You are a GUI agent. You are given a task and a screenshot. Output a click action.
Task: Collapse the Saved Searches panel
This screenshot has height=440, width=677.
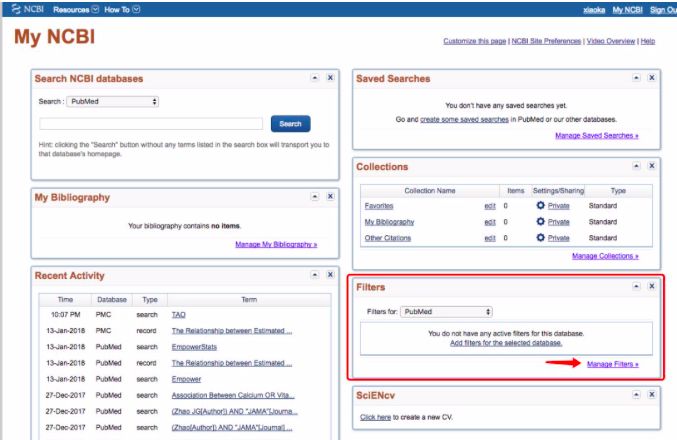[636, 78]
